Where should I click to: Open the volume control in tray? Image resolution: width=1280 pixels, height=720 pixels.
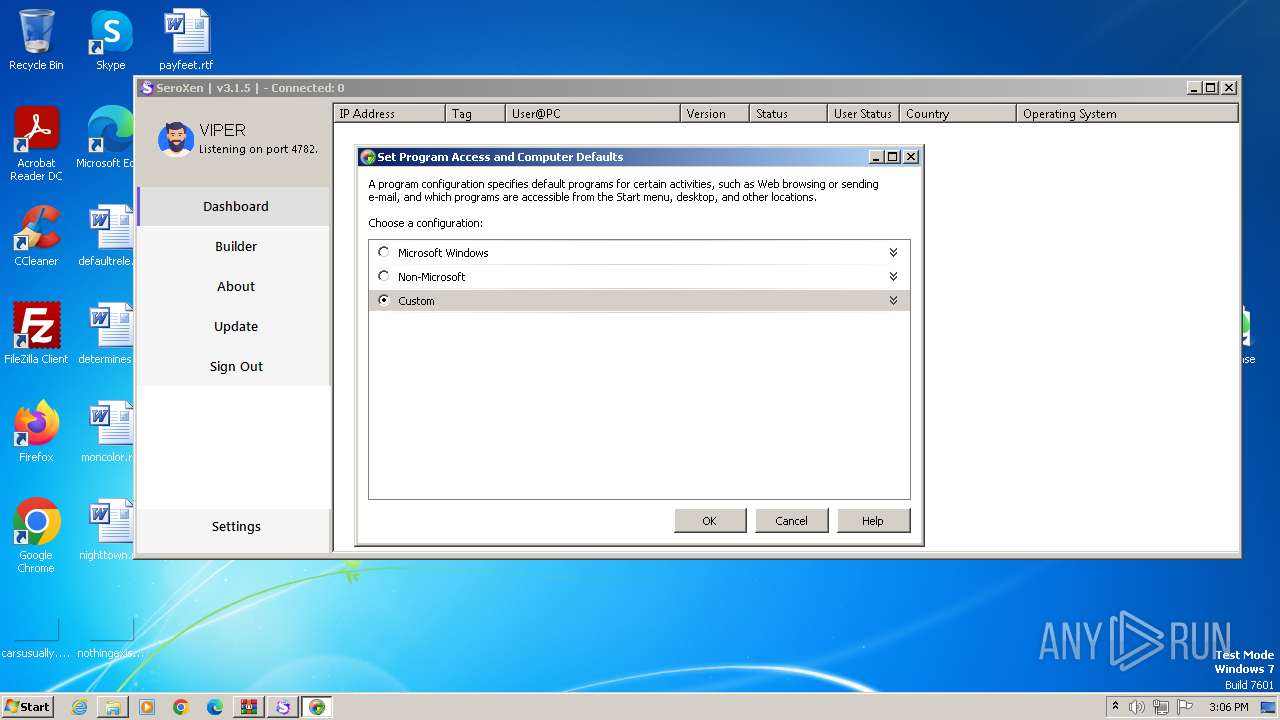tap(1137, 707)
